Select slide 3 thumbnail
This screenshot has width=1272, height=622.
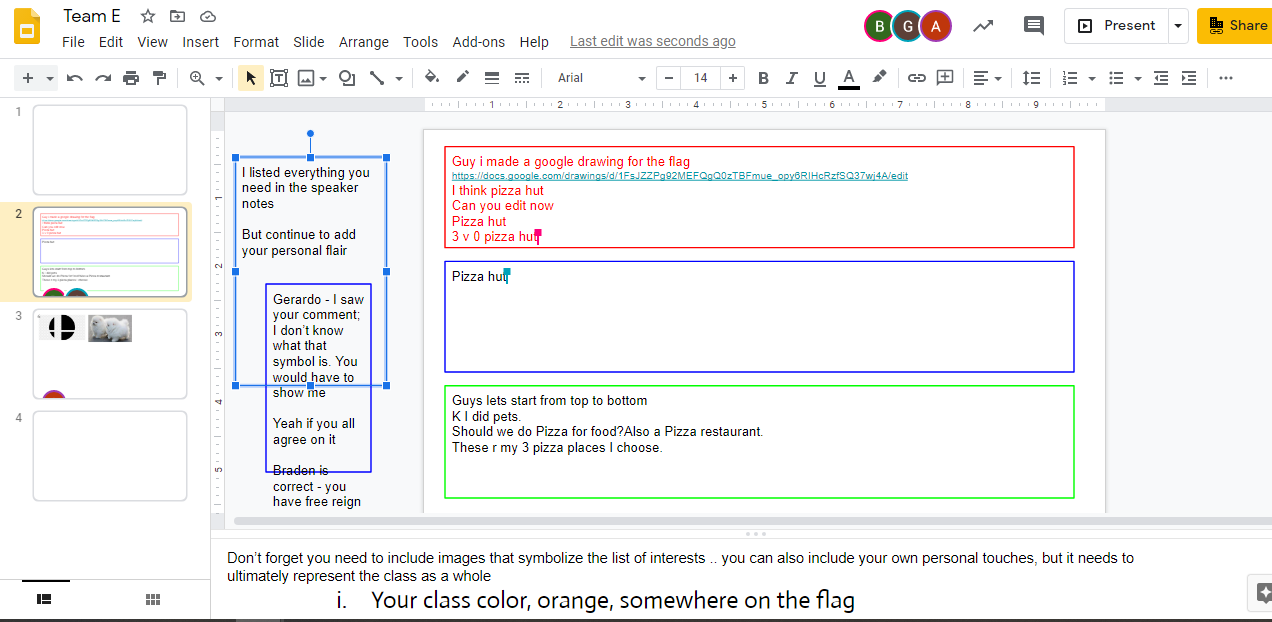click(x=110, y=354)
